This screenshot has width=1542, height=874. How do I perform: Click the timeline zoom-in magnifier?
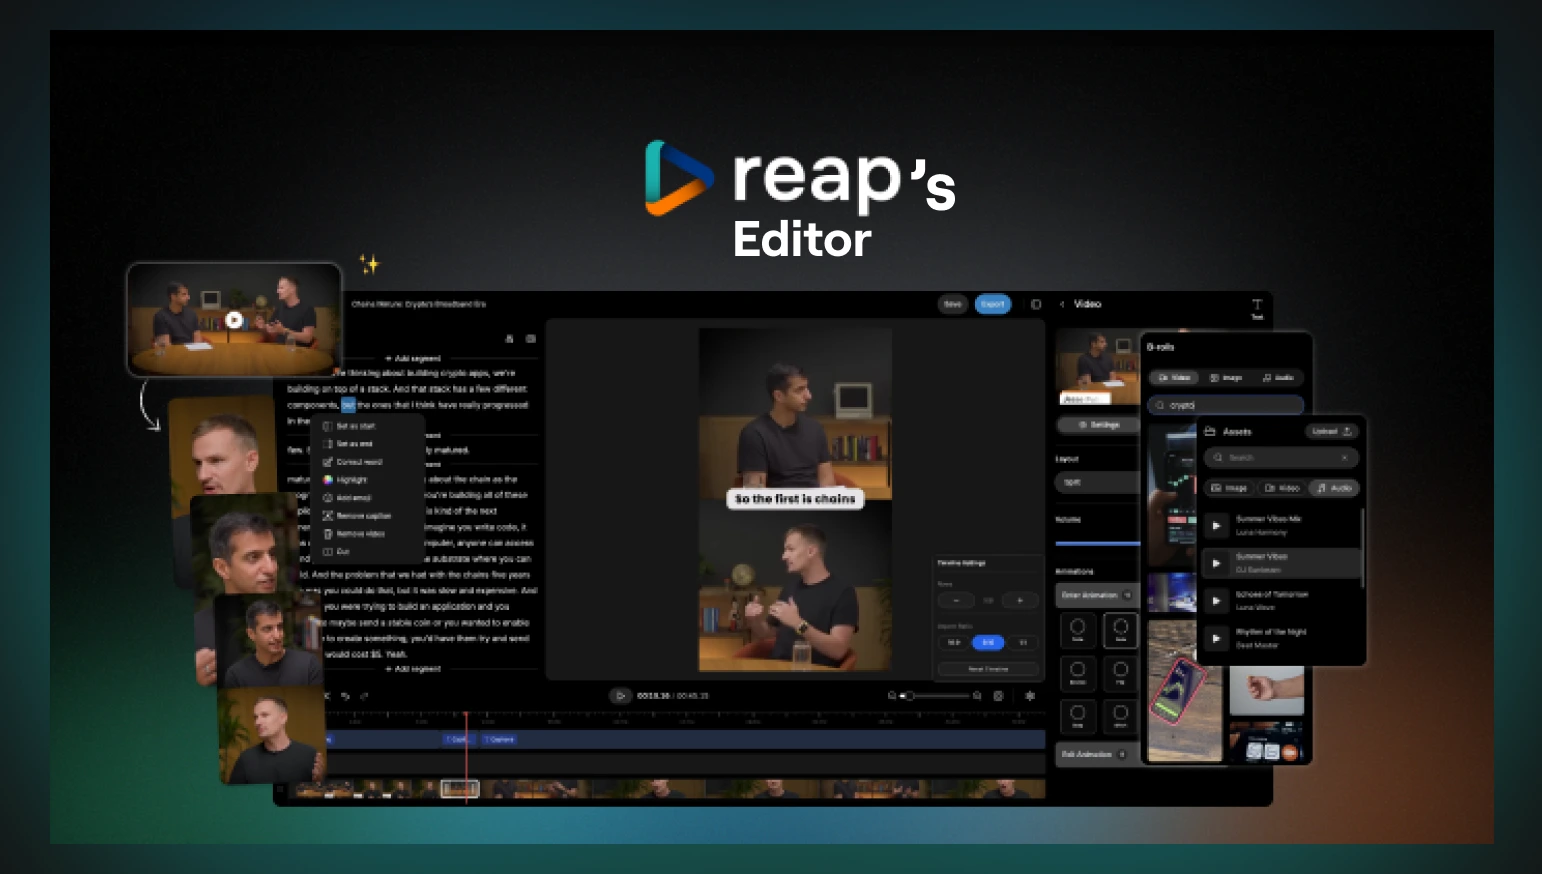977,696
